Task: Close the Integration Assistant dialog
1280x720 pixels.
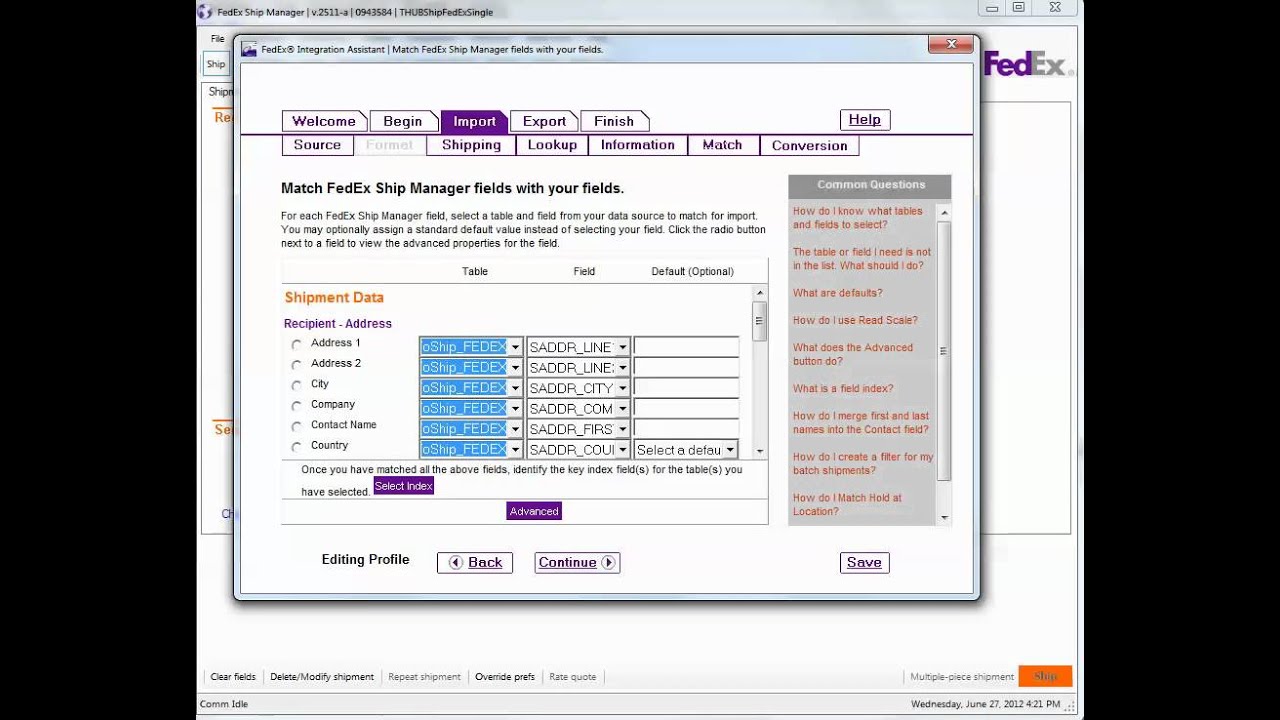Action: [x=951, y=44]
